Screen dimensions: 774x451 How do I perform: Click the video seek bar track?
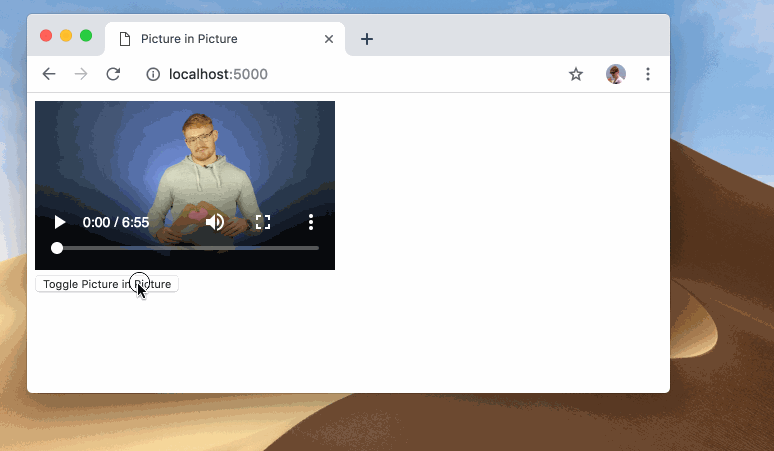click(188, 248)
